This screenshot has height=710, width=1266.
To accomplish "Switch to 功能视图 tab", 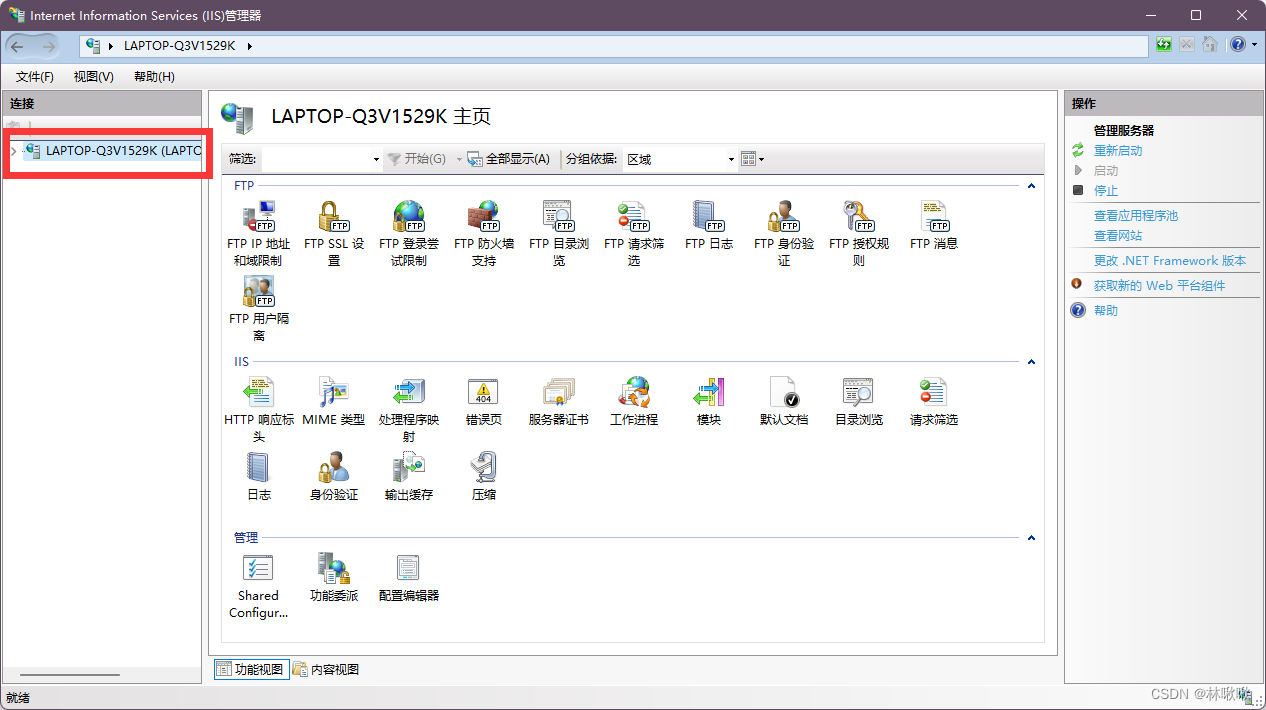I will (250, 669).
